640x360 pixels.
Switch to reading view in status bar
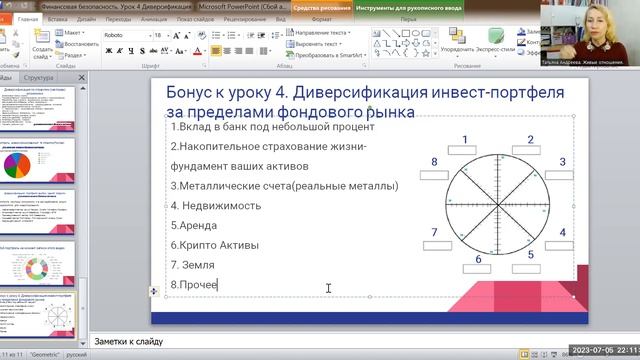(x=544, y=354)
